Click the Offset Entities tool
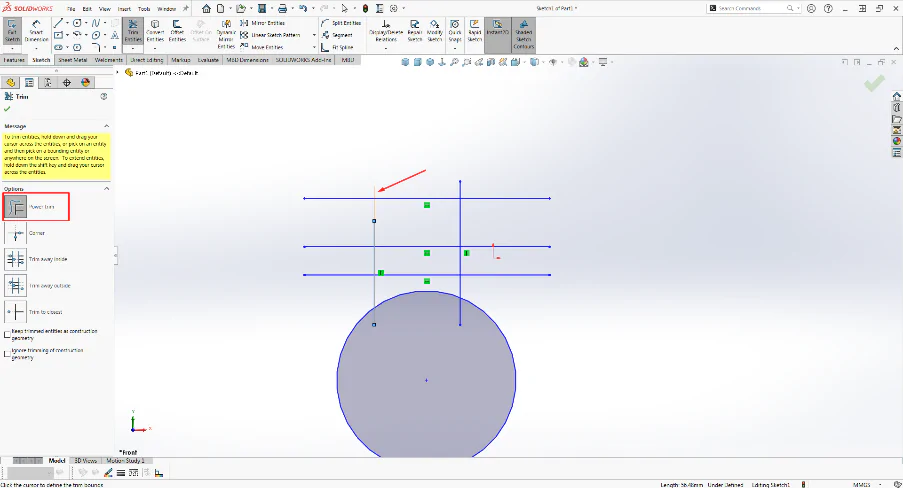Screen dimensions: 903x488 coord(177,31)
